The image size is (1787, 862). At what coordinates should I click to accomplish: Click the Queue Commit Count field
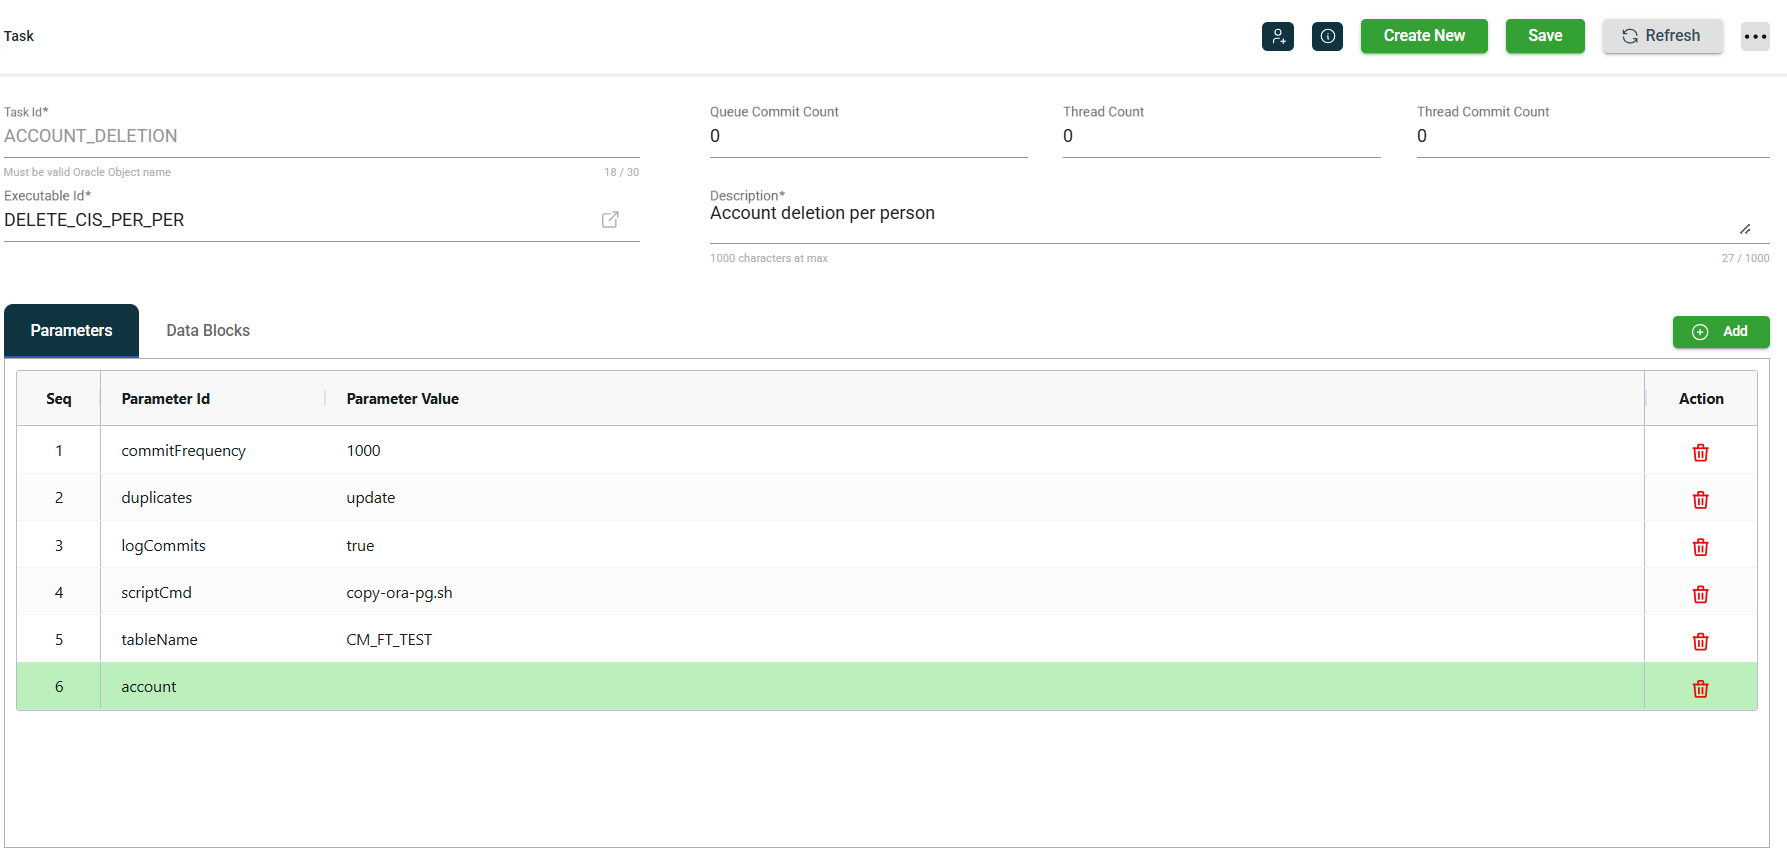click(868, 137)
